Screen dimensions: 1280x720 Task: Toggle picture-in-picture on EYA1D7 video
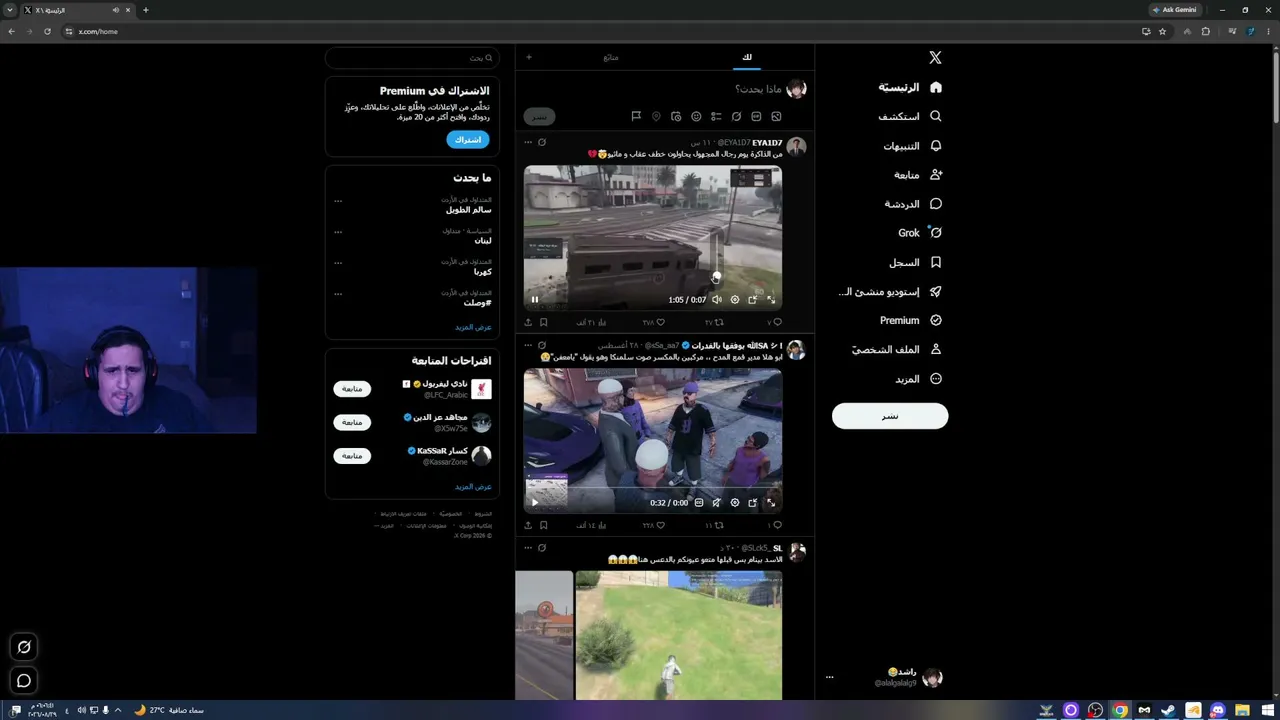[x=753, y=299]
